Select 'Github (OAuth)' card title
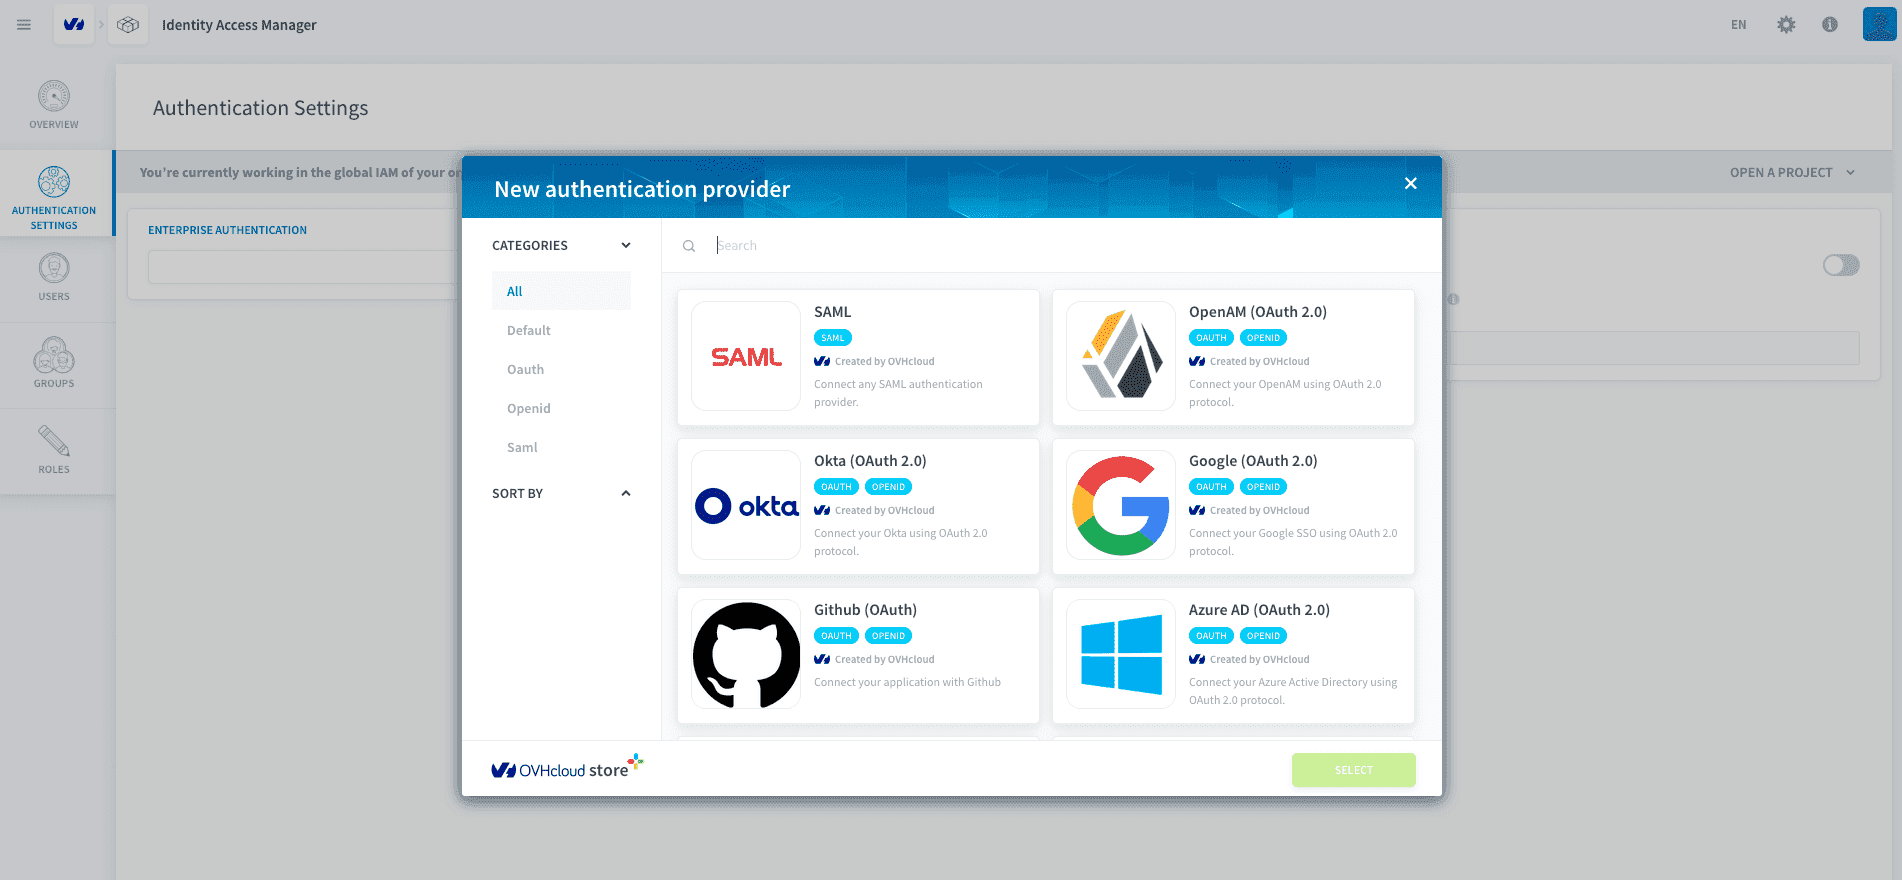The image size is (1902, 880). coord(865,610)
